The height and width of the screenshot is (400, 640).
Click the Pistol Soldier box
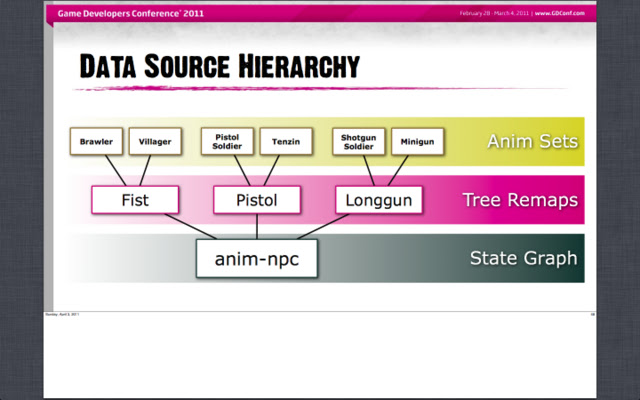226,142
